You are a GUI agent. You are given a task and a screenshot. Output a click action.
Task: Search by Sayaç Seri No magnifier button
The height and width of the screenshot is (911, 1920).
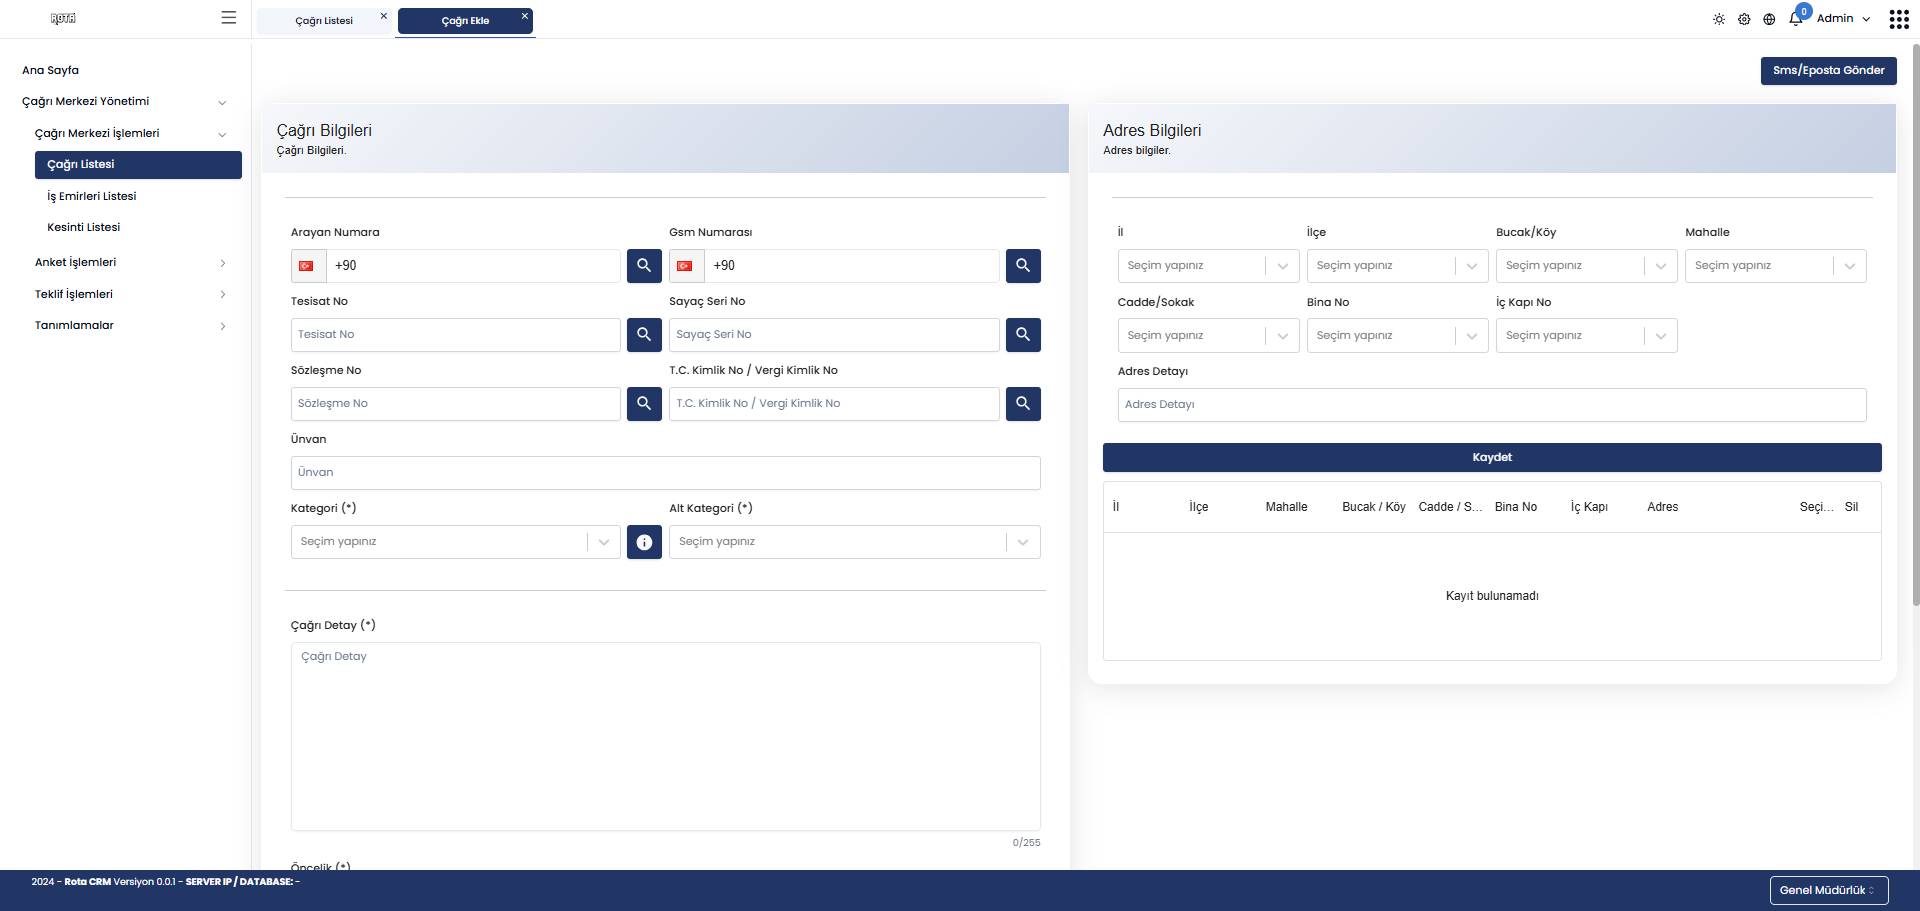click(1023, 335)
